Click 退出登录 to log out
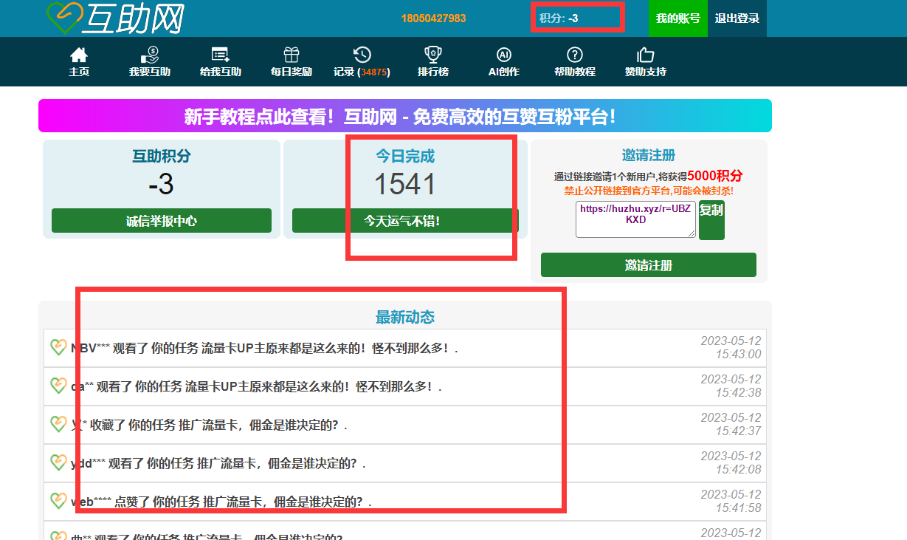Screen dimensions: 907x540 (x=737, y=19)
